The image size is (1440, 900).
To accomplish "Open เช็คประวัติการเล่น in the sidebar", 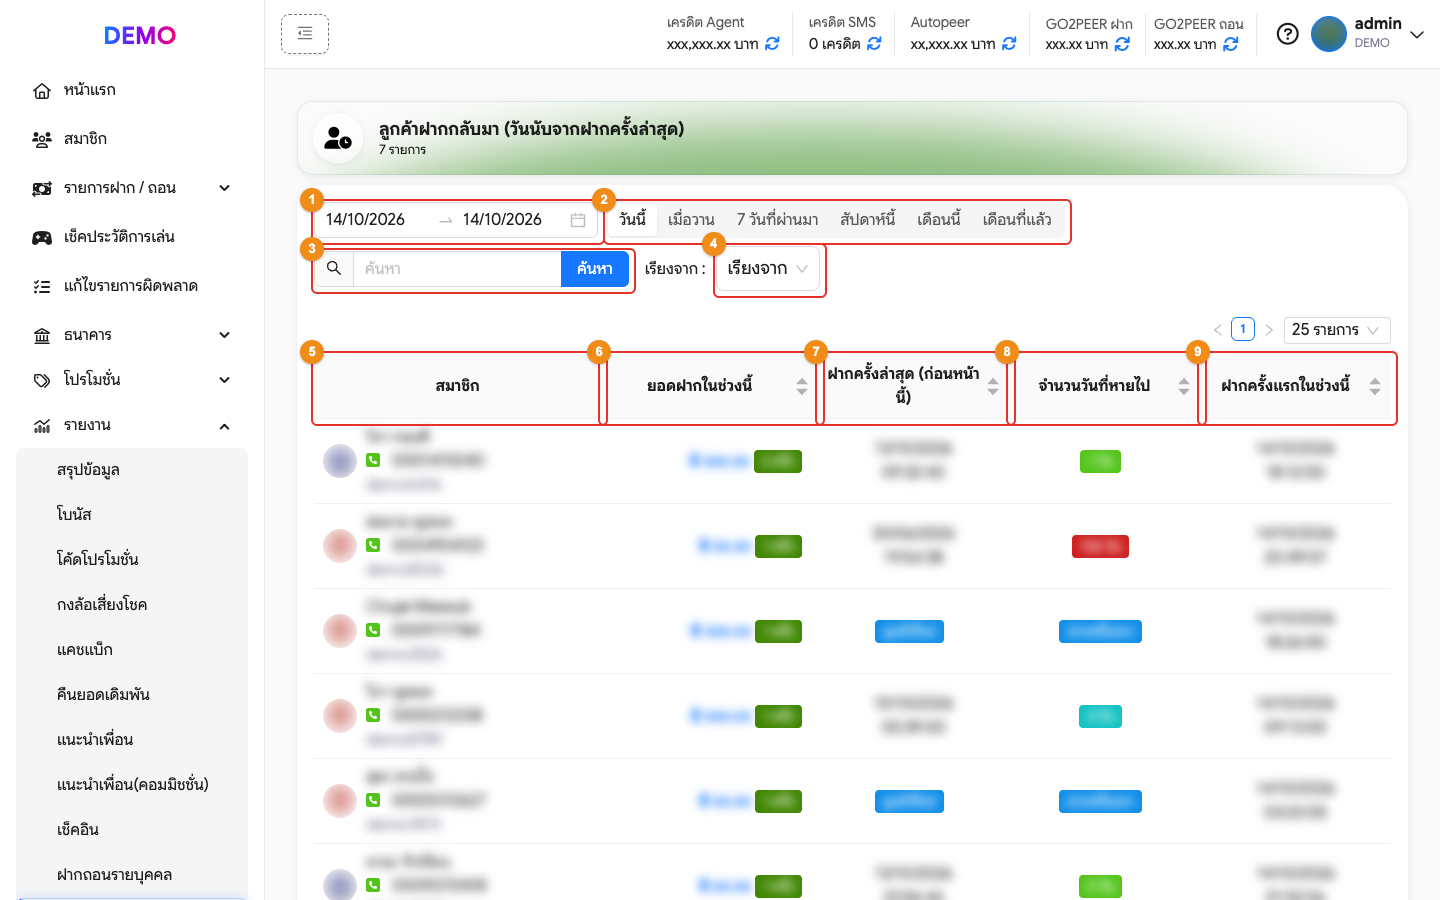I will click(x=132, y=237).
